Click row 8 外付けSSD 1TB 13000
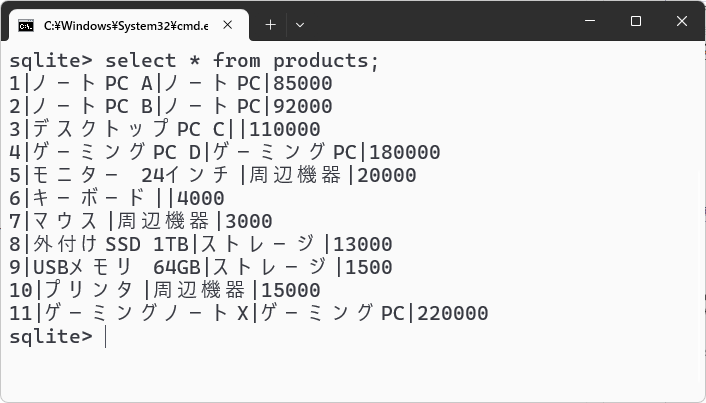 click(201, 244)
